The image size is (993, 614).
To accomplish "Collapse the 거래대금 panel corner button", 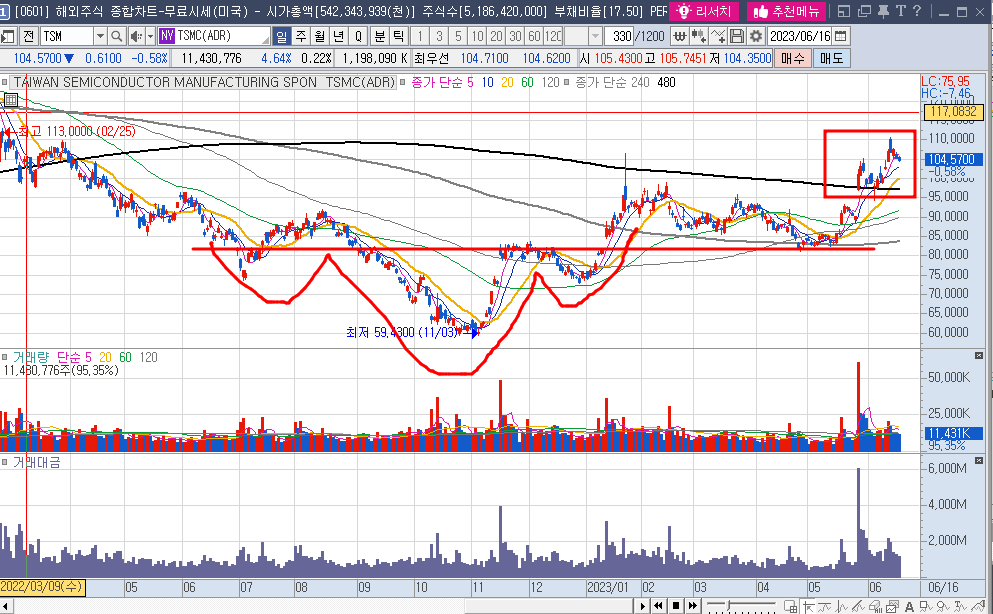I will click(x=978, y=461).
